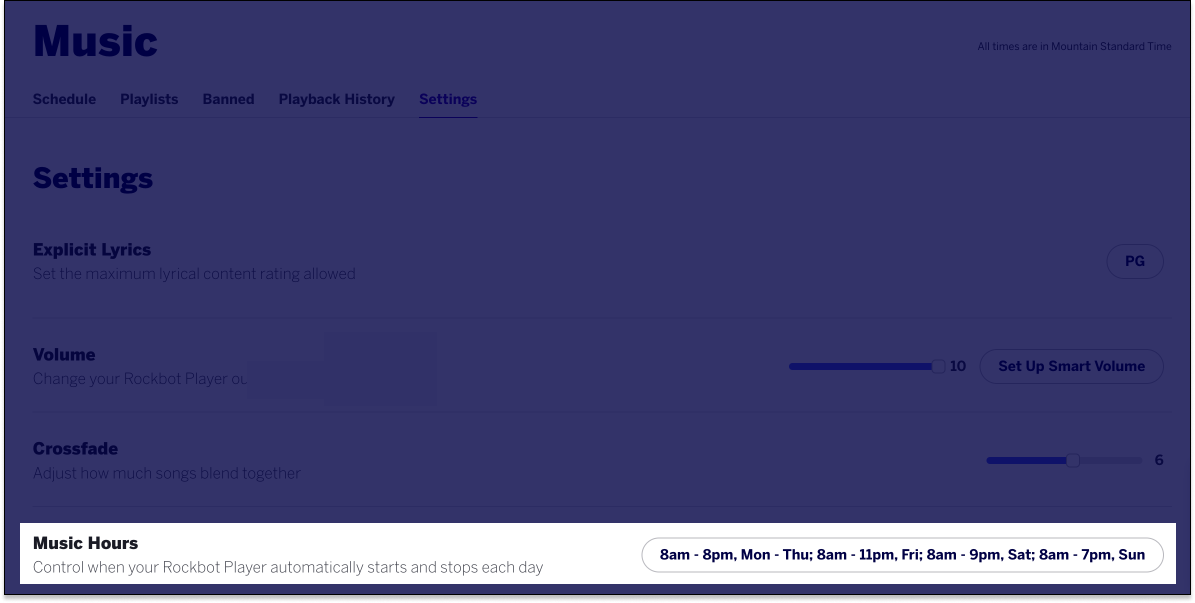Click the Volume slider handle
This screenshot has height=603, width=1195.
pyautogui.click(x=938, y=366)
